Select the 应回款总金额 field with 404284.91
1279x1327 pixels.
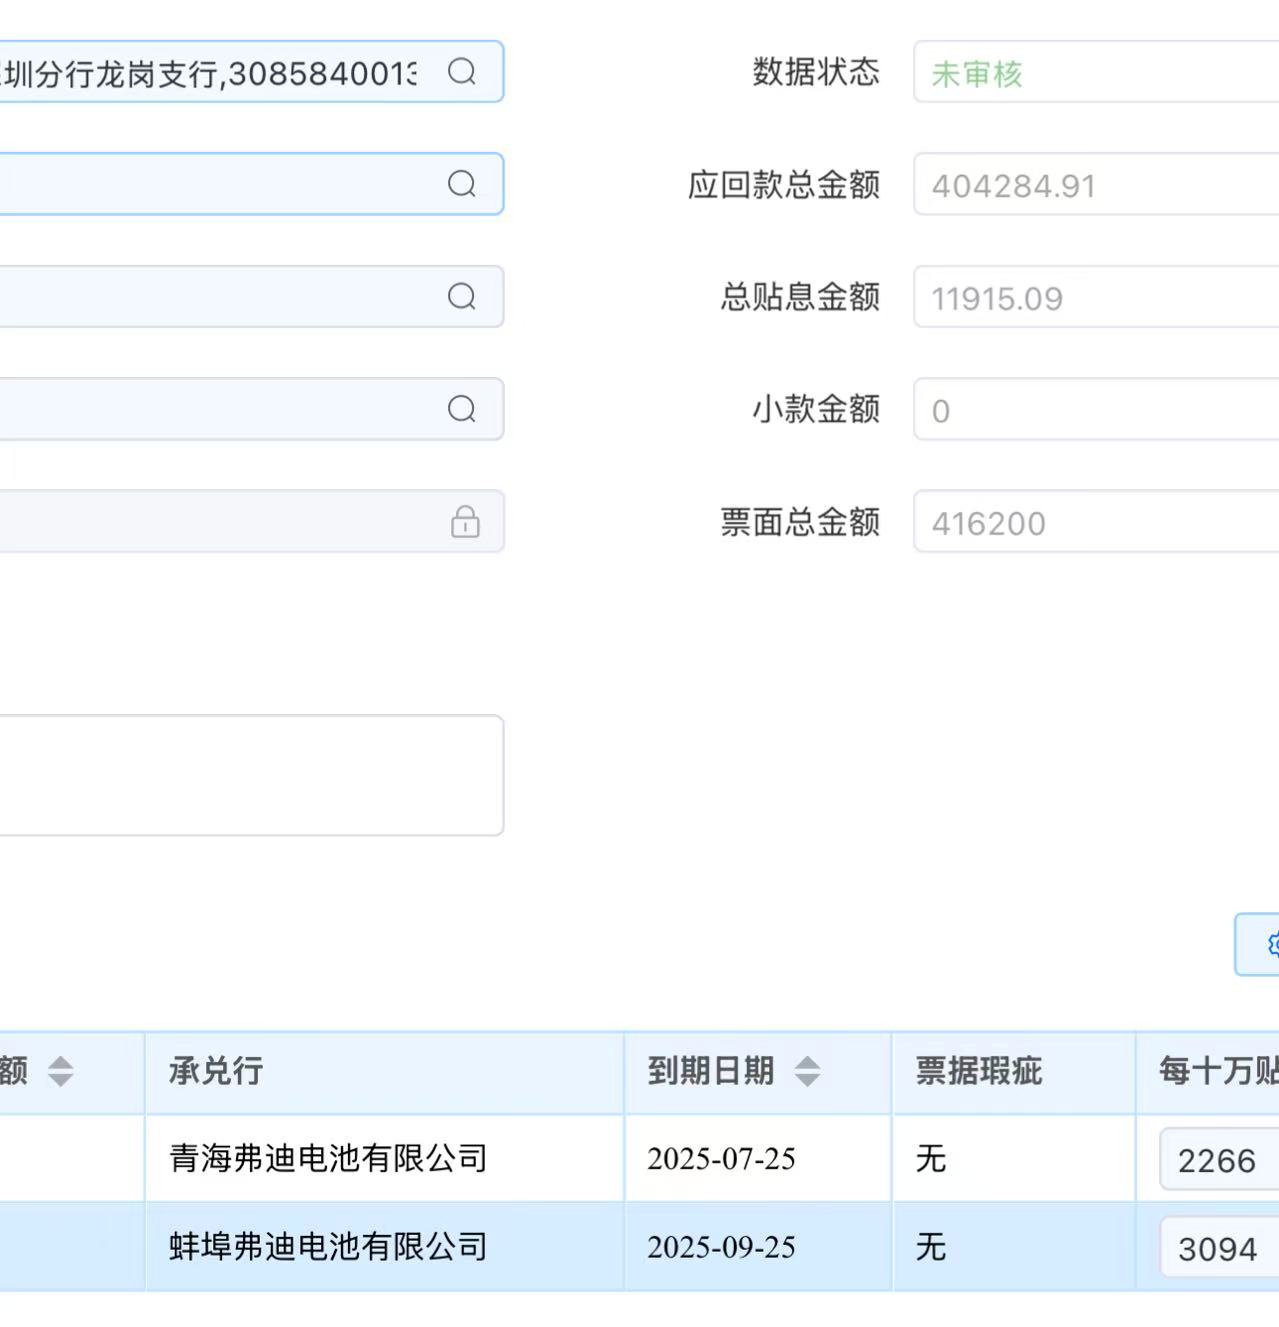1095,186
